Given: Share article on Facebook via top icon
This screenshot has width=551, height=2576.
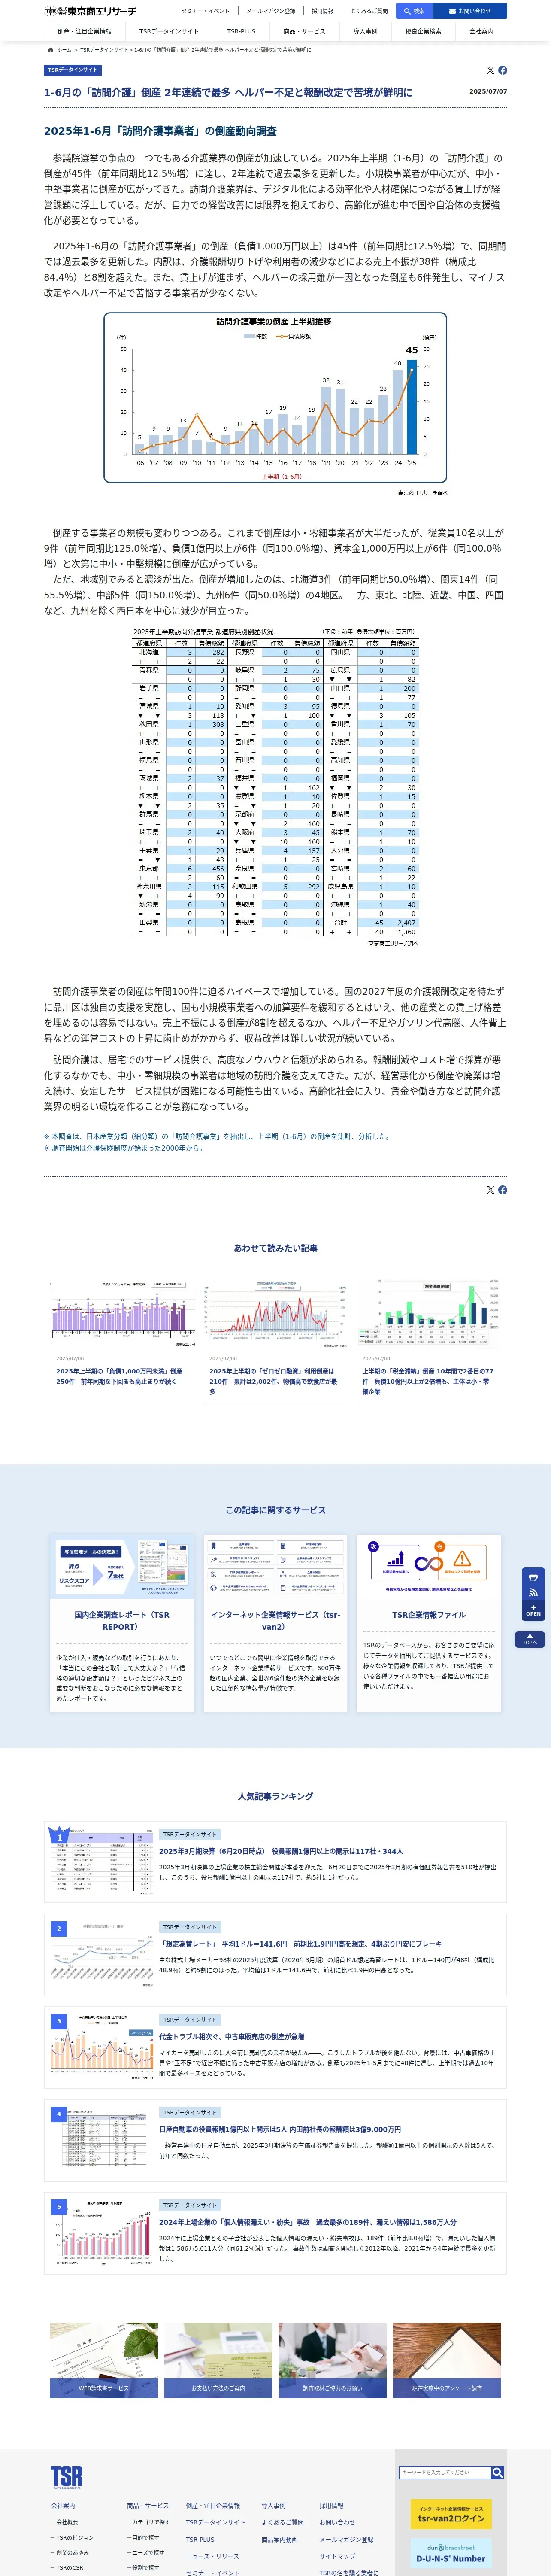Looking at the screenshot, I should (x=502, y=70).
